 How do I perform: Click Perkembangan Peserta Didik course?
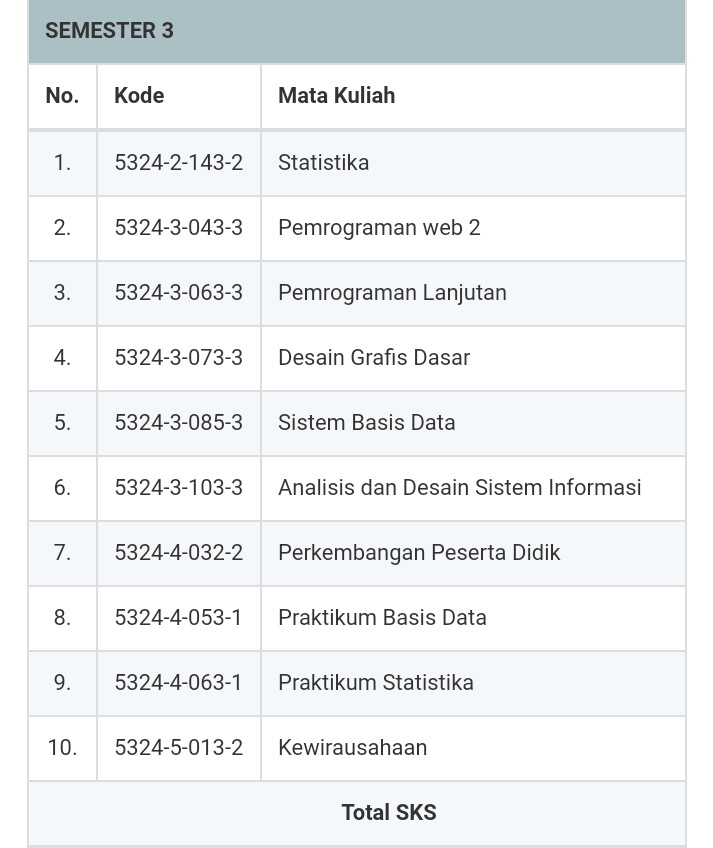point(419,553)
